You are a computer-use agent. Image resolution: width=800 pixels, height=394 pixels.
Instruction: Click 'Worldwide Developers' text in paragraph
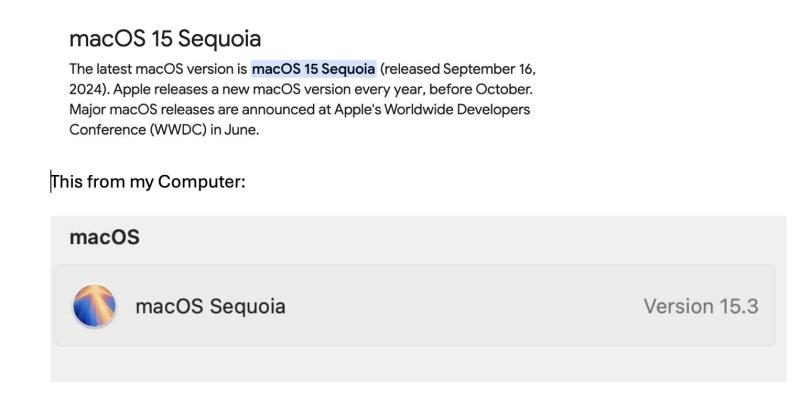point(457,109)
